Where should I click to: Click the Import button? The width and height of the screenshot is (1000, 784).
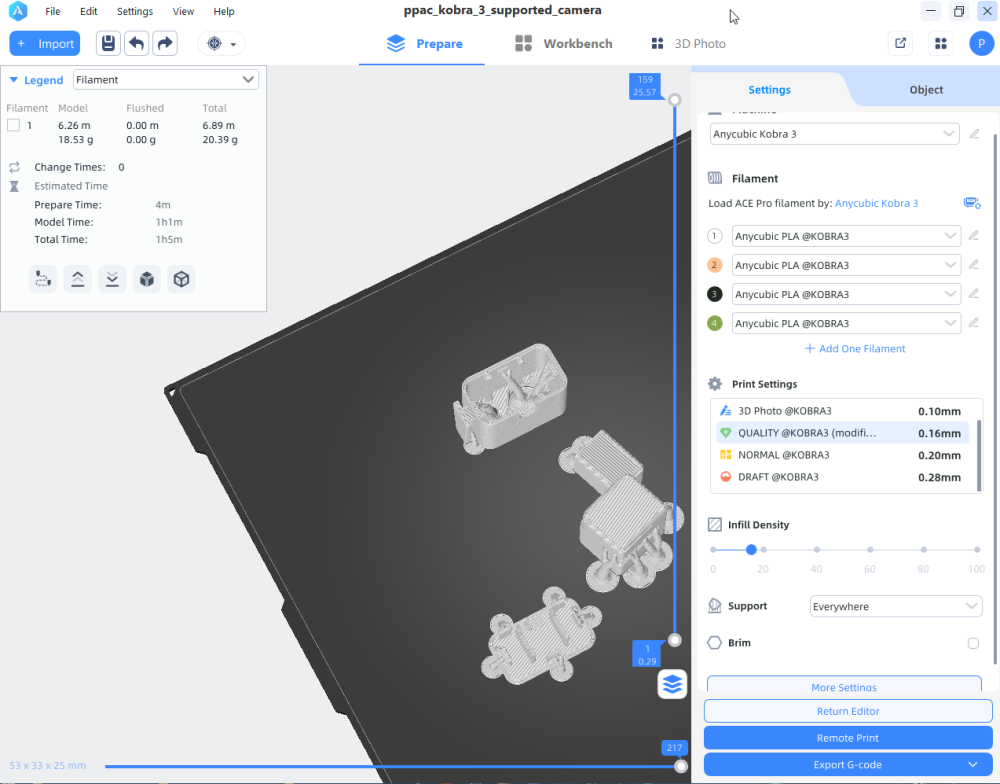[x=45, y=43]
